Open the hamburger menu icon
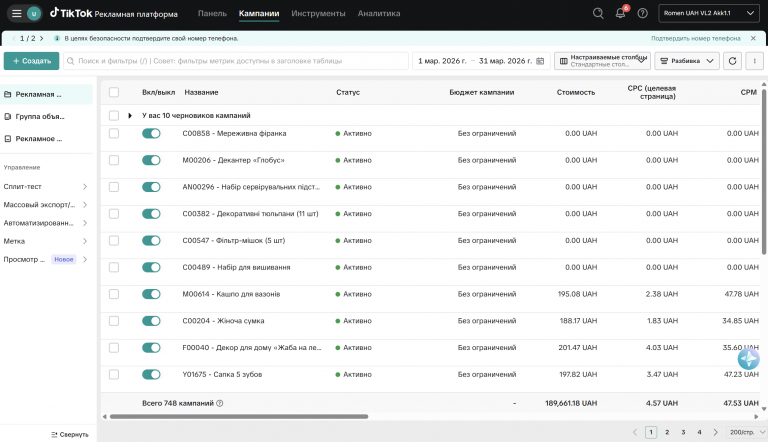Screen dimensions: 768x442 tap(17, 13)
